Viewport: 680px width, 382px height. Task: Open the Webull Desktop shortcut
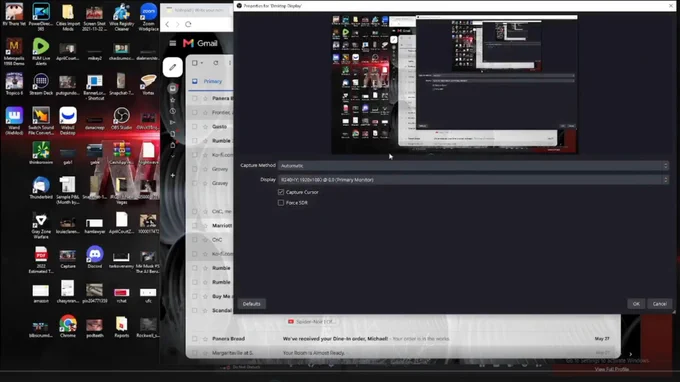(68, 121)
